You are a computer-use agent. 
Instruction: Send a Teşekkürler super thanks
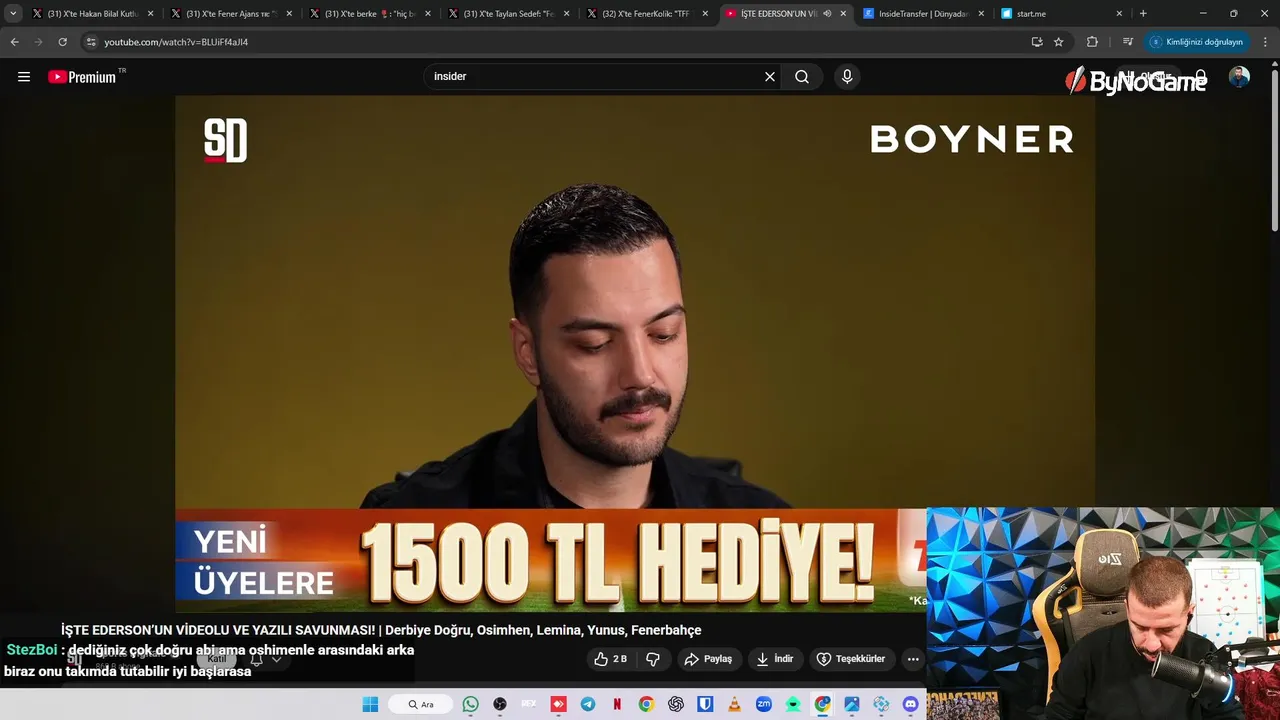click(x=851, y=659)
